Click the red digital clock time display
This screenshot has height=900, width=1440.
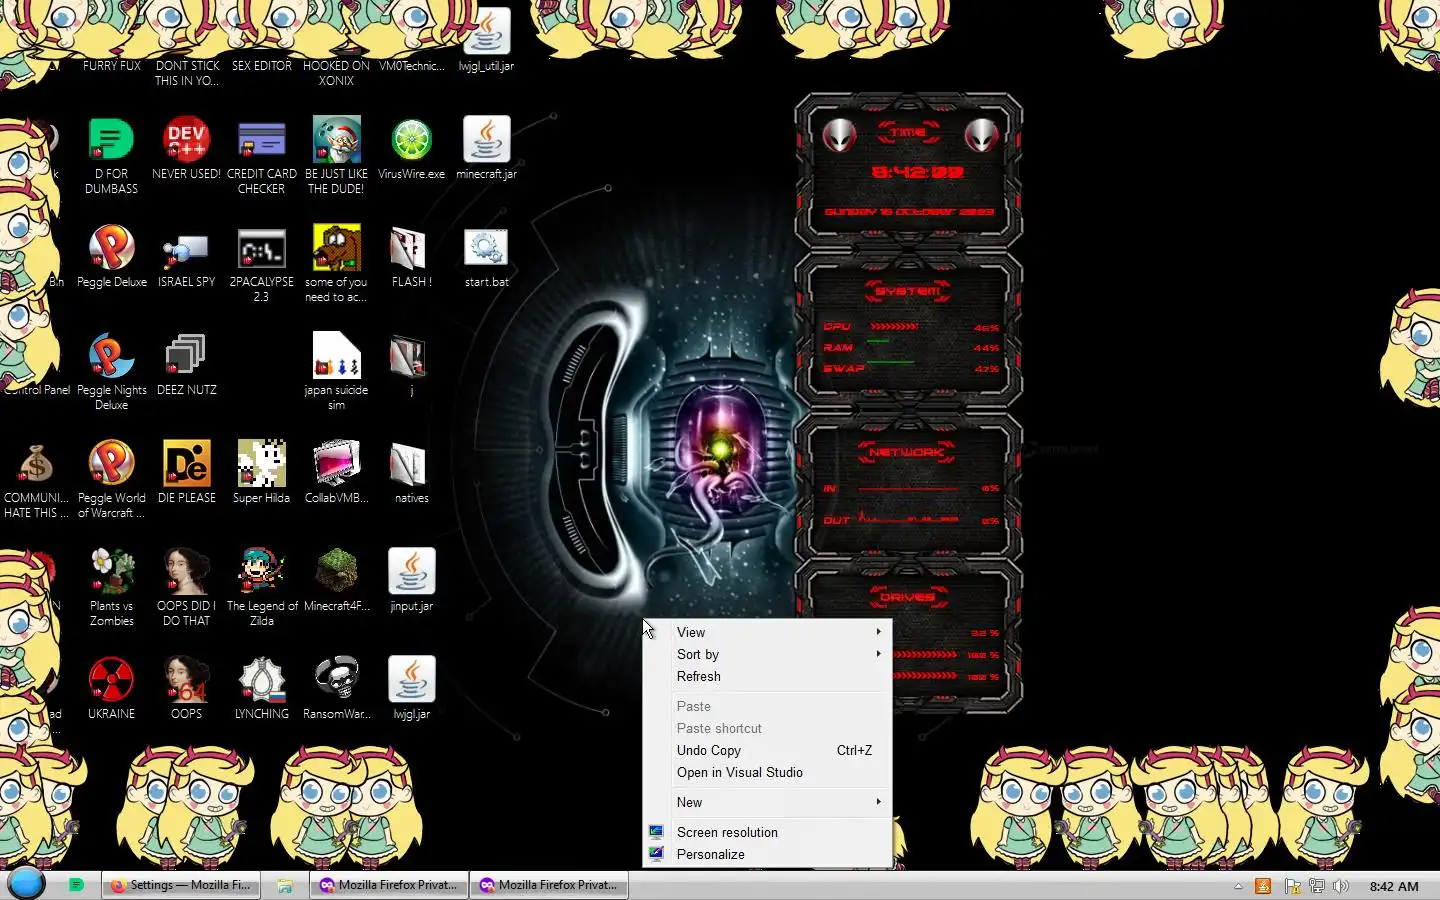(x=917, y=172)
